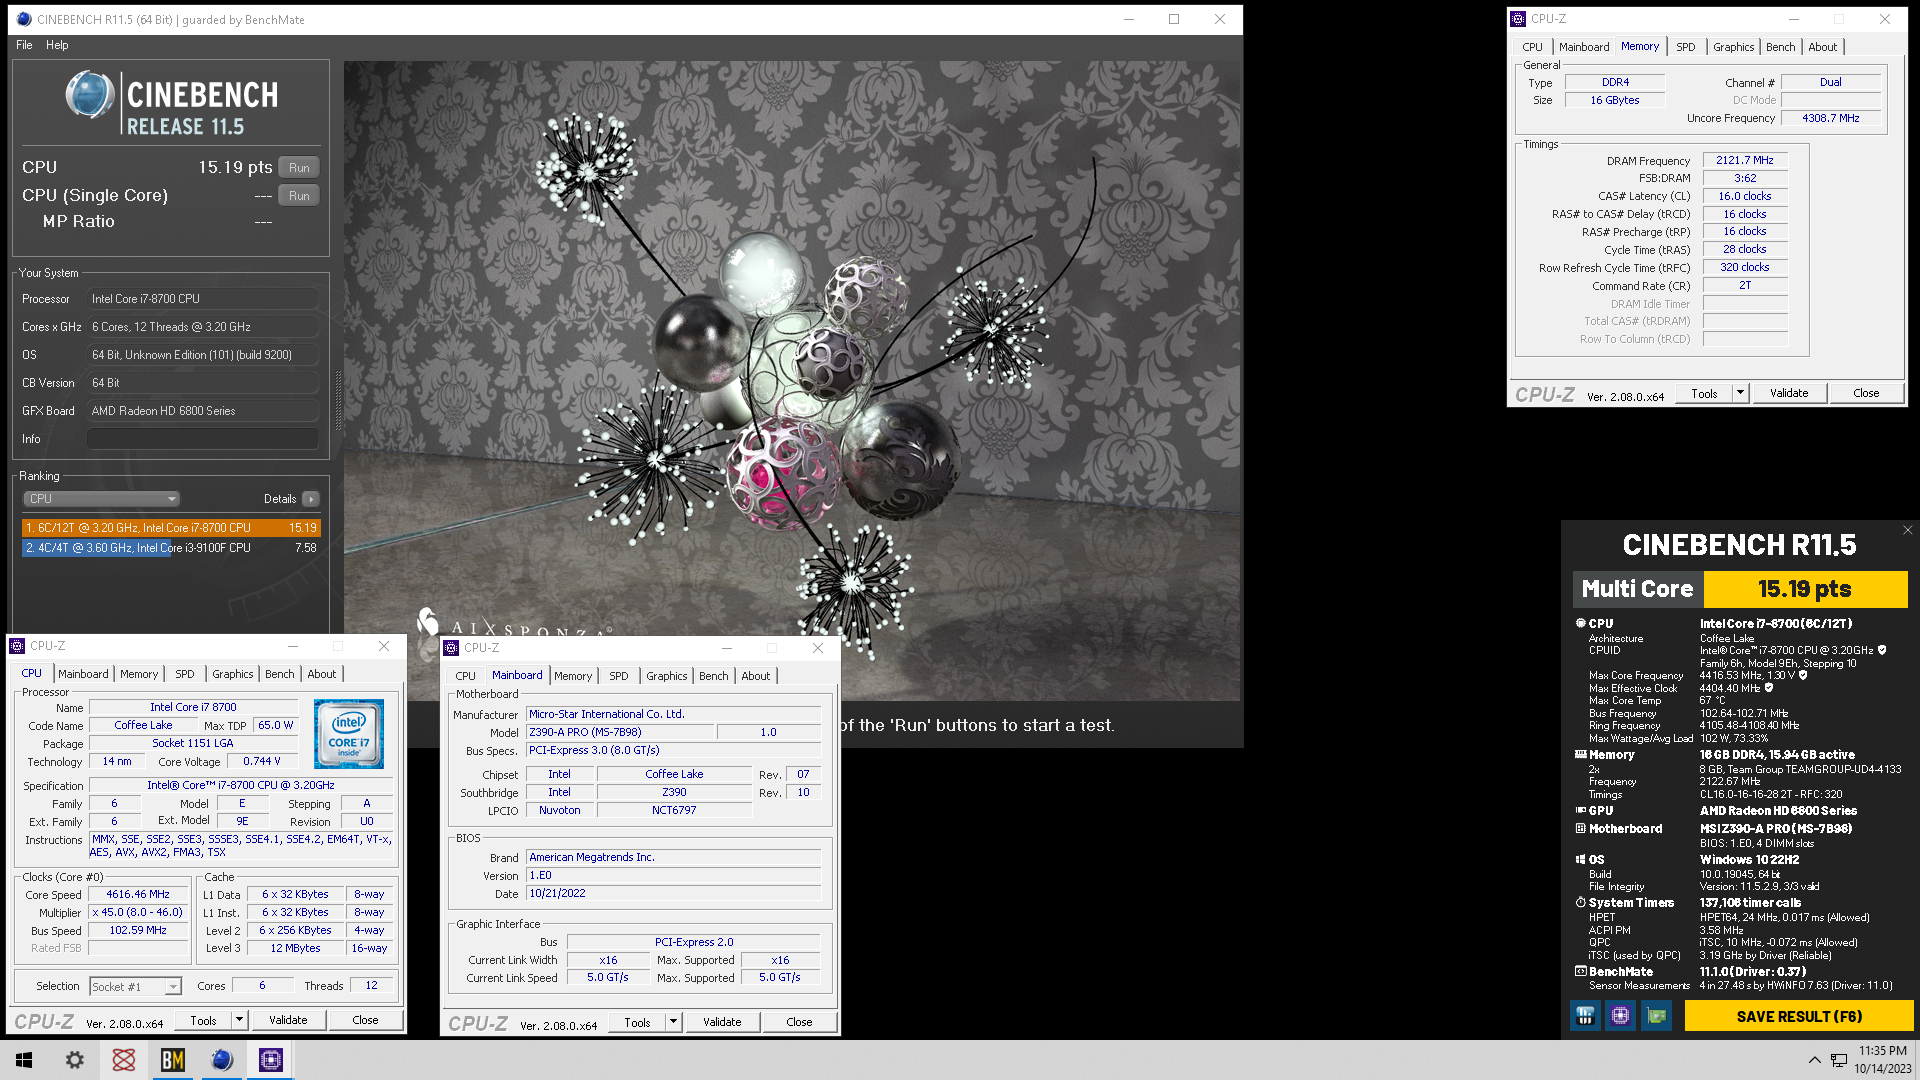Image resolution: width=1920 pixels, height=1080 pixels.
Task: Switch to SPD tab in CPU-Z Memory window
Action: (x=1685, y=47)
